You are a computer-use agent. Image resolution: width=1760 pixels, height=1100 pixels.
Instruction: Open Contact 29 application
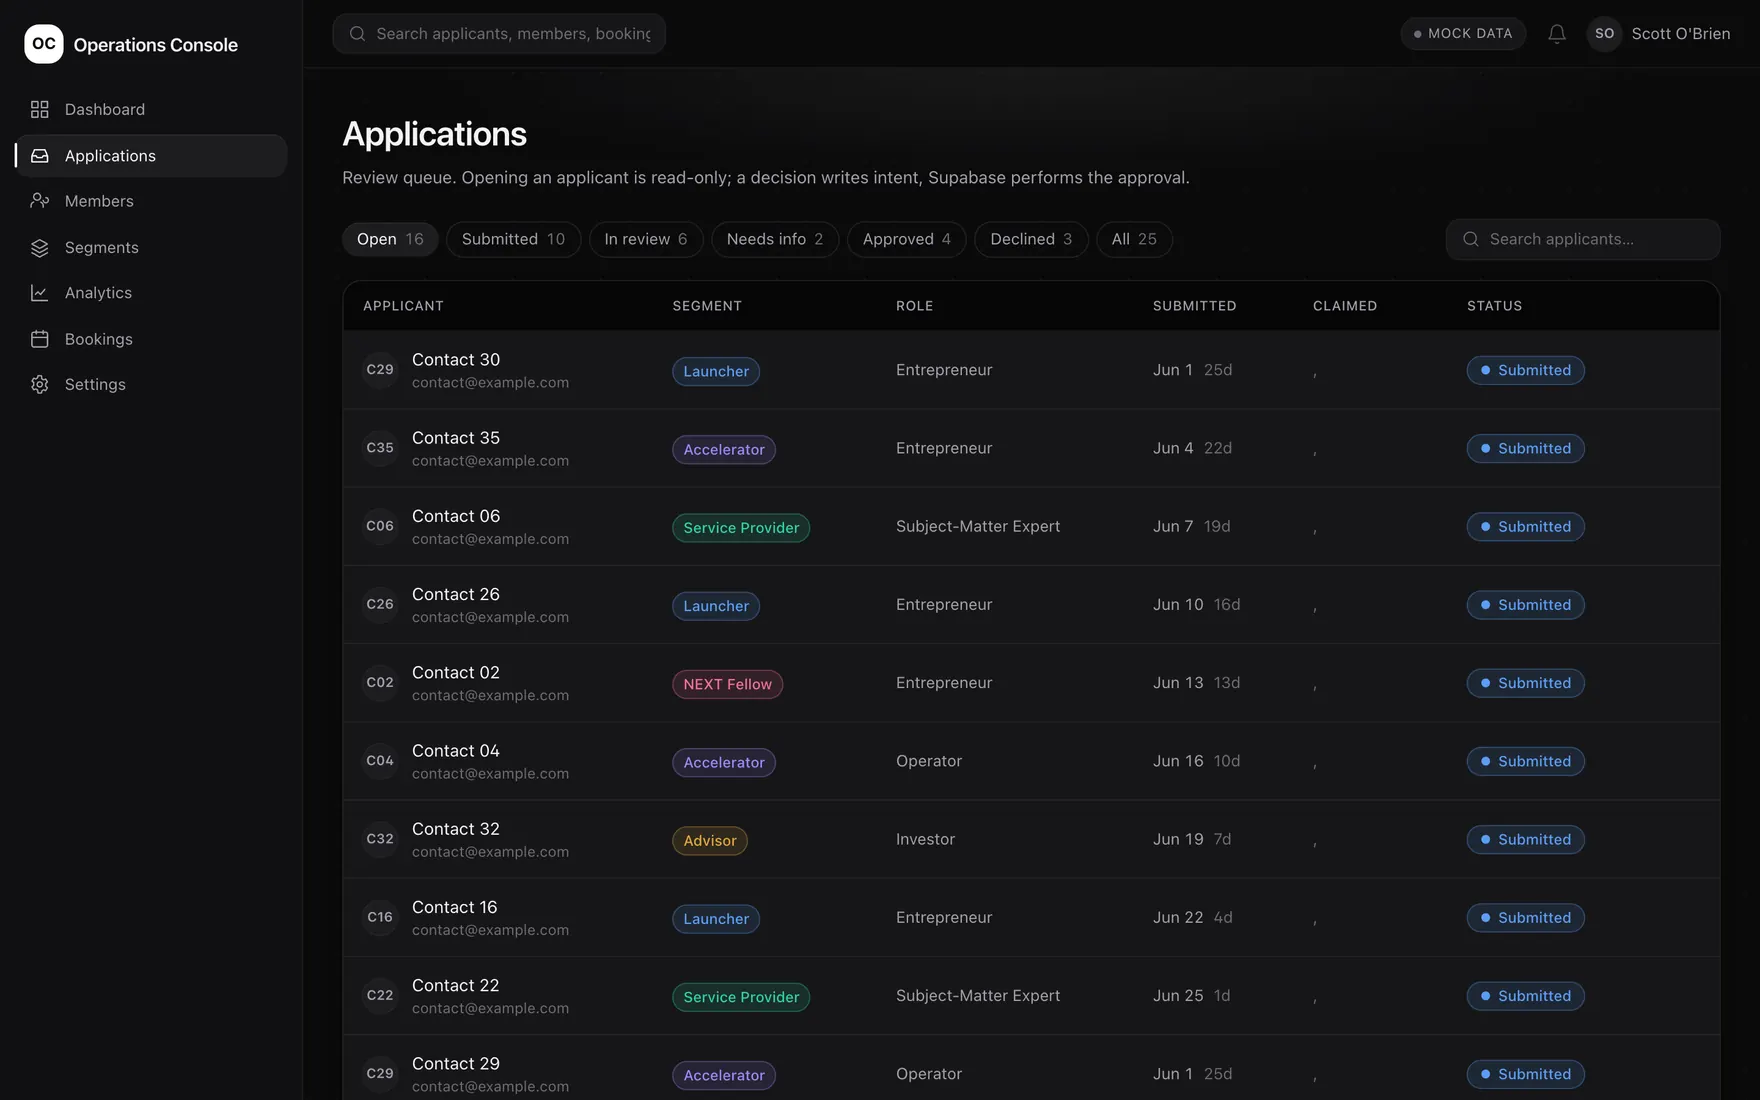[1031, 1068]
